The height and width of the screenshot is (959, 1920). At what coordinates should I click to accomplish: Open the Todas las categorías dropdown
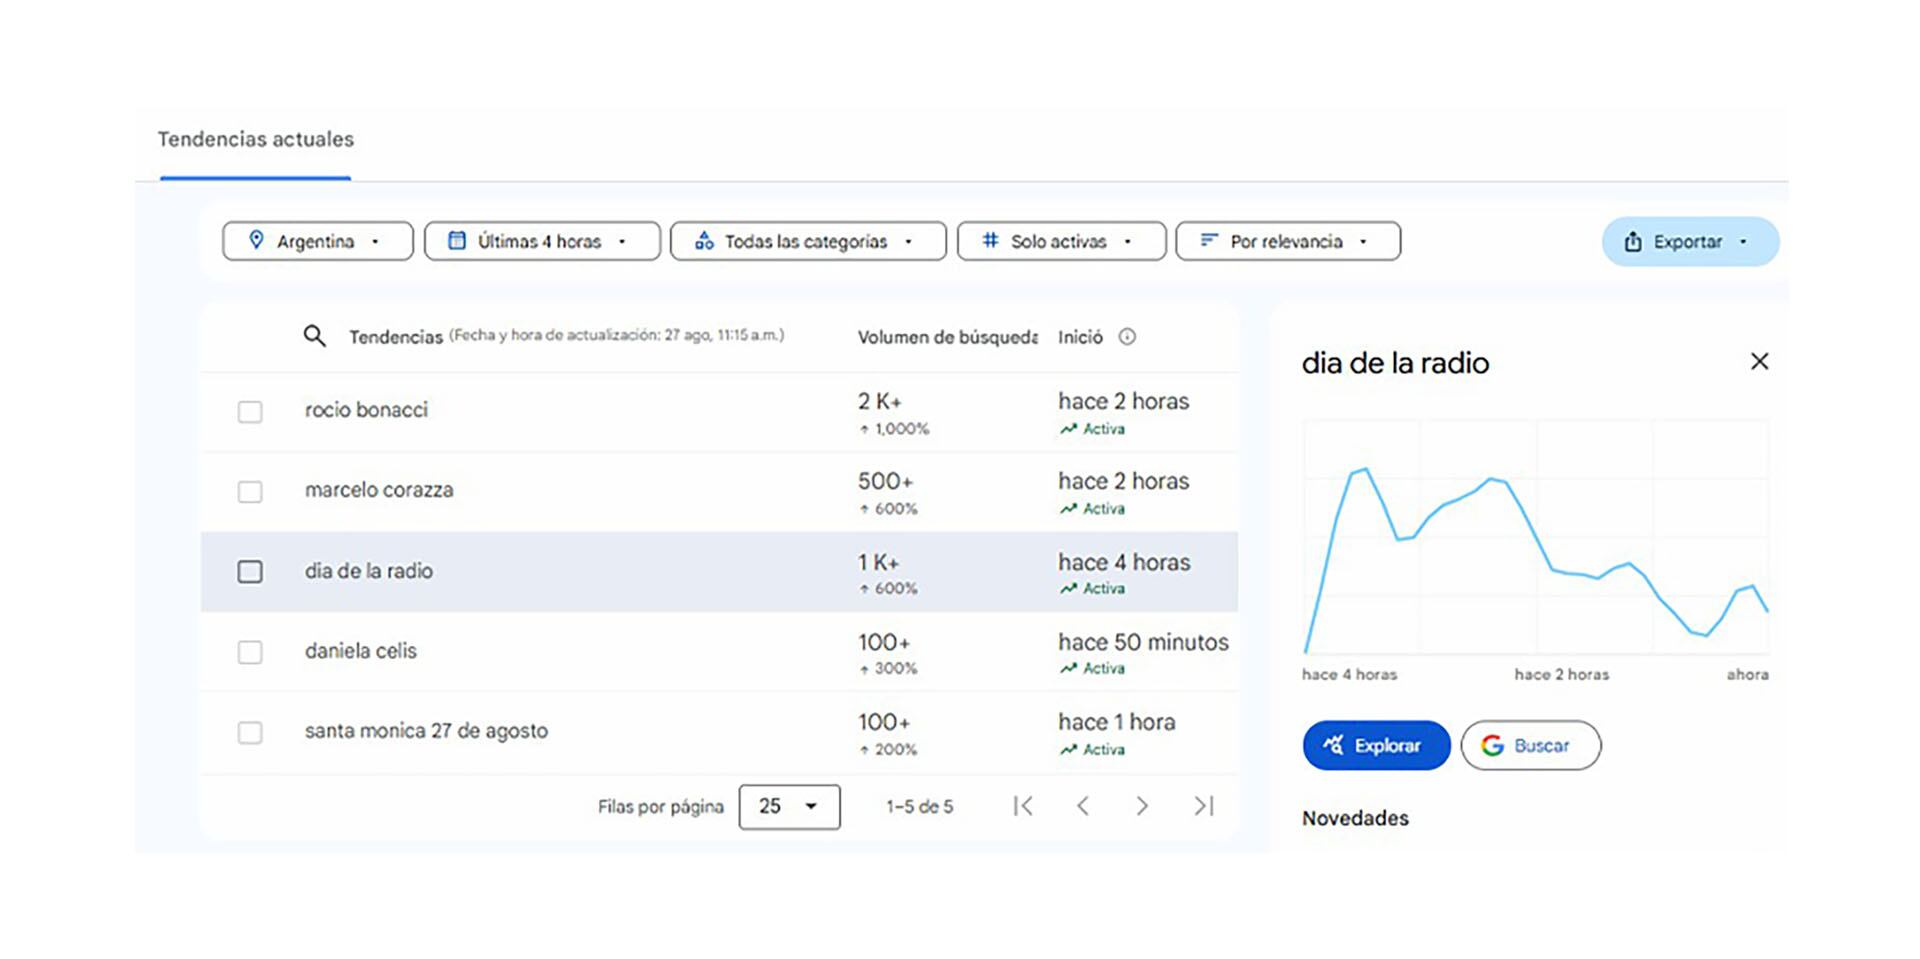point(807,241)
